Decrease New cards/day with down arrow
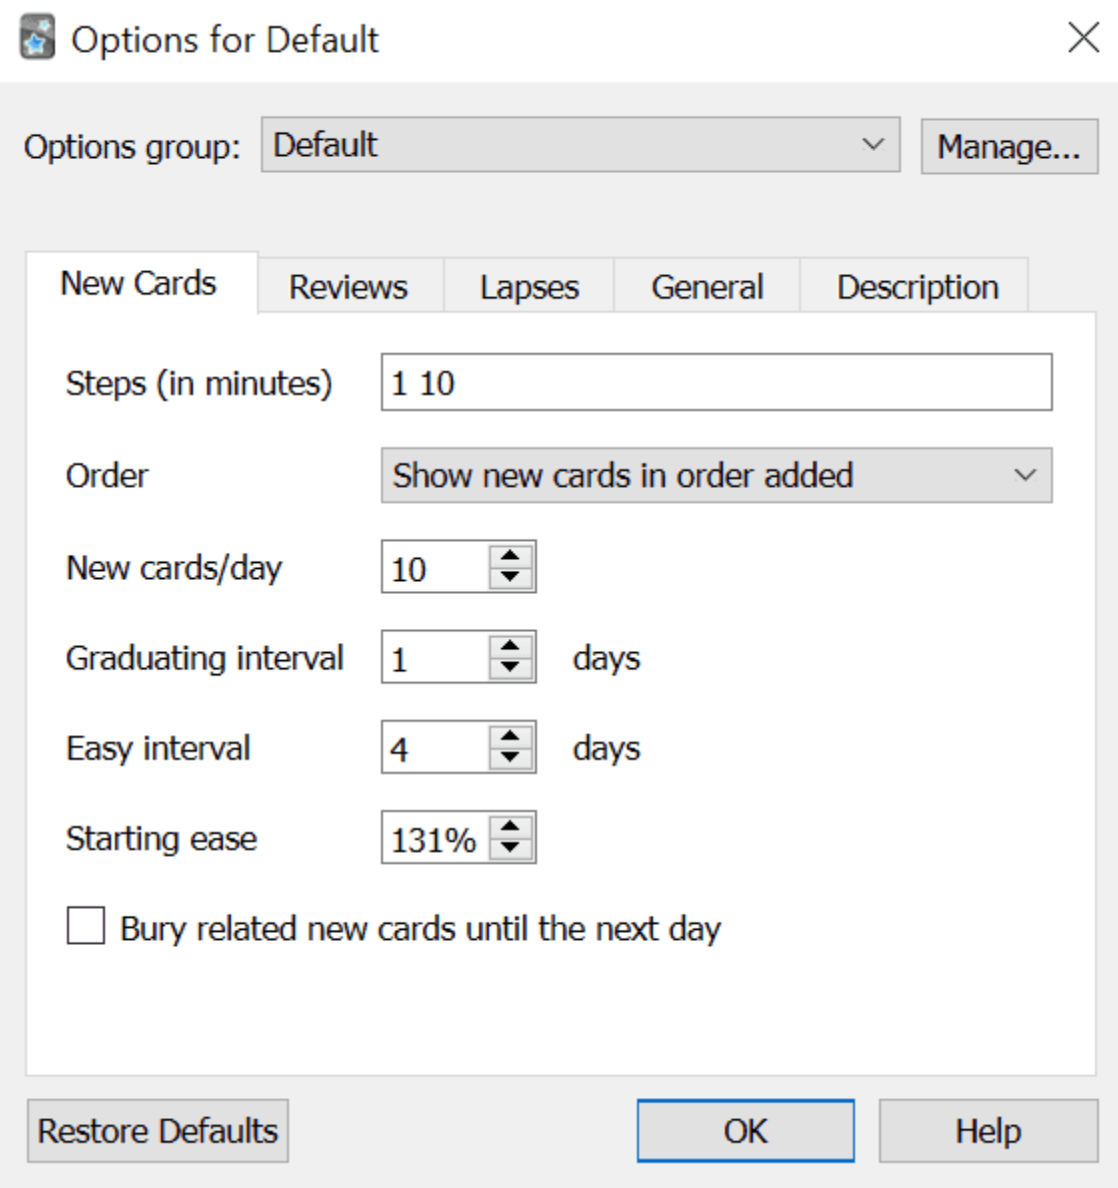This screenshot has width=1118, height=1188. tap(511, 577)
